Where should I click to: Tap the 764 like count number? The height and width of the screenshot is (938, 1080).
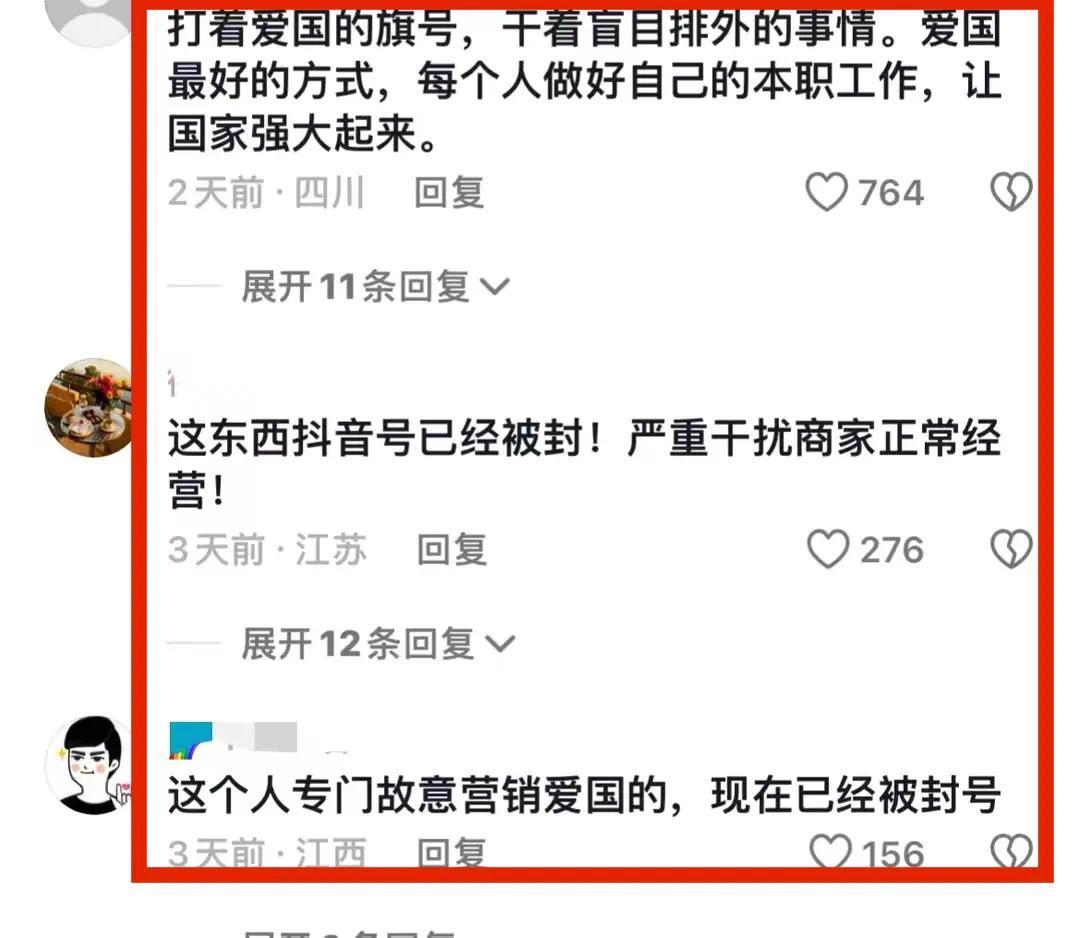[x=891, y=192]
